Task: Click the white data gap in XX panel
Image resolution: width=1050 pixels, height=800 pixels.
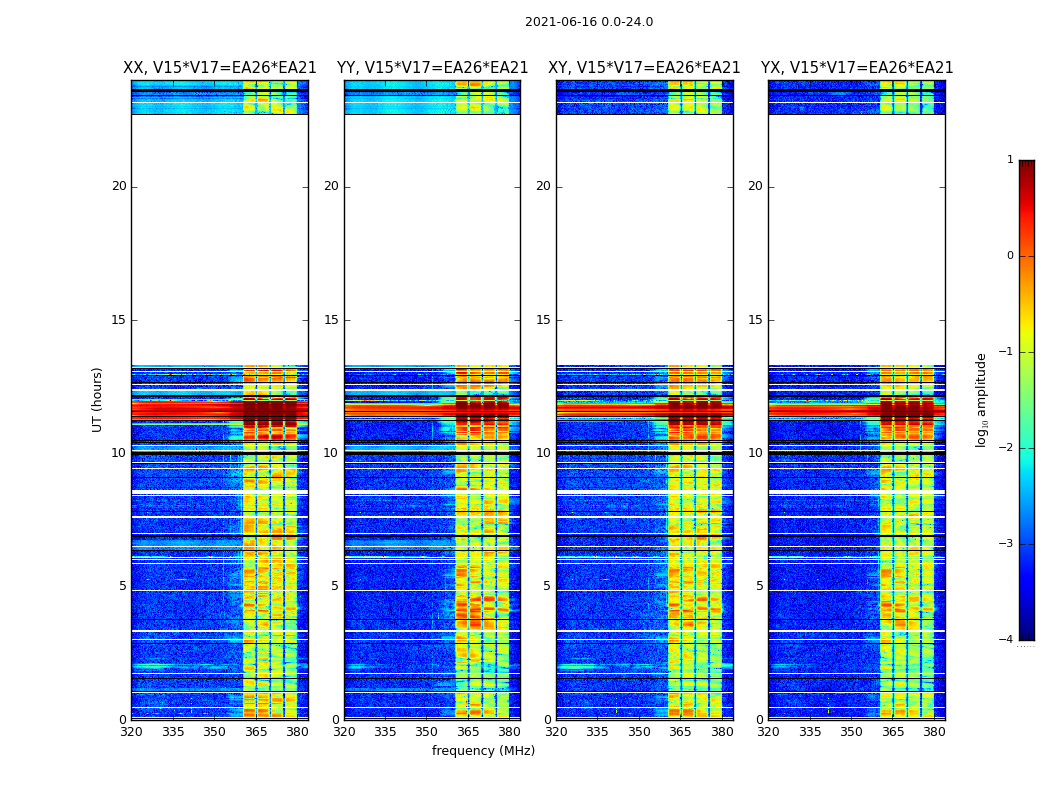Action: point(219,240)
